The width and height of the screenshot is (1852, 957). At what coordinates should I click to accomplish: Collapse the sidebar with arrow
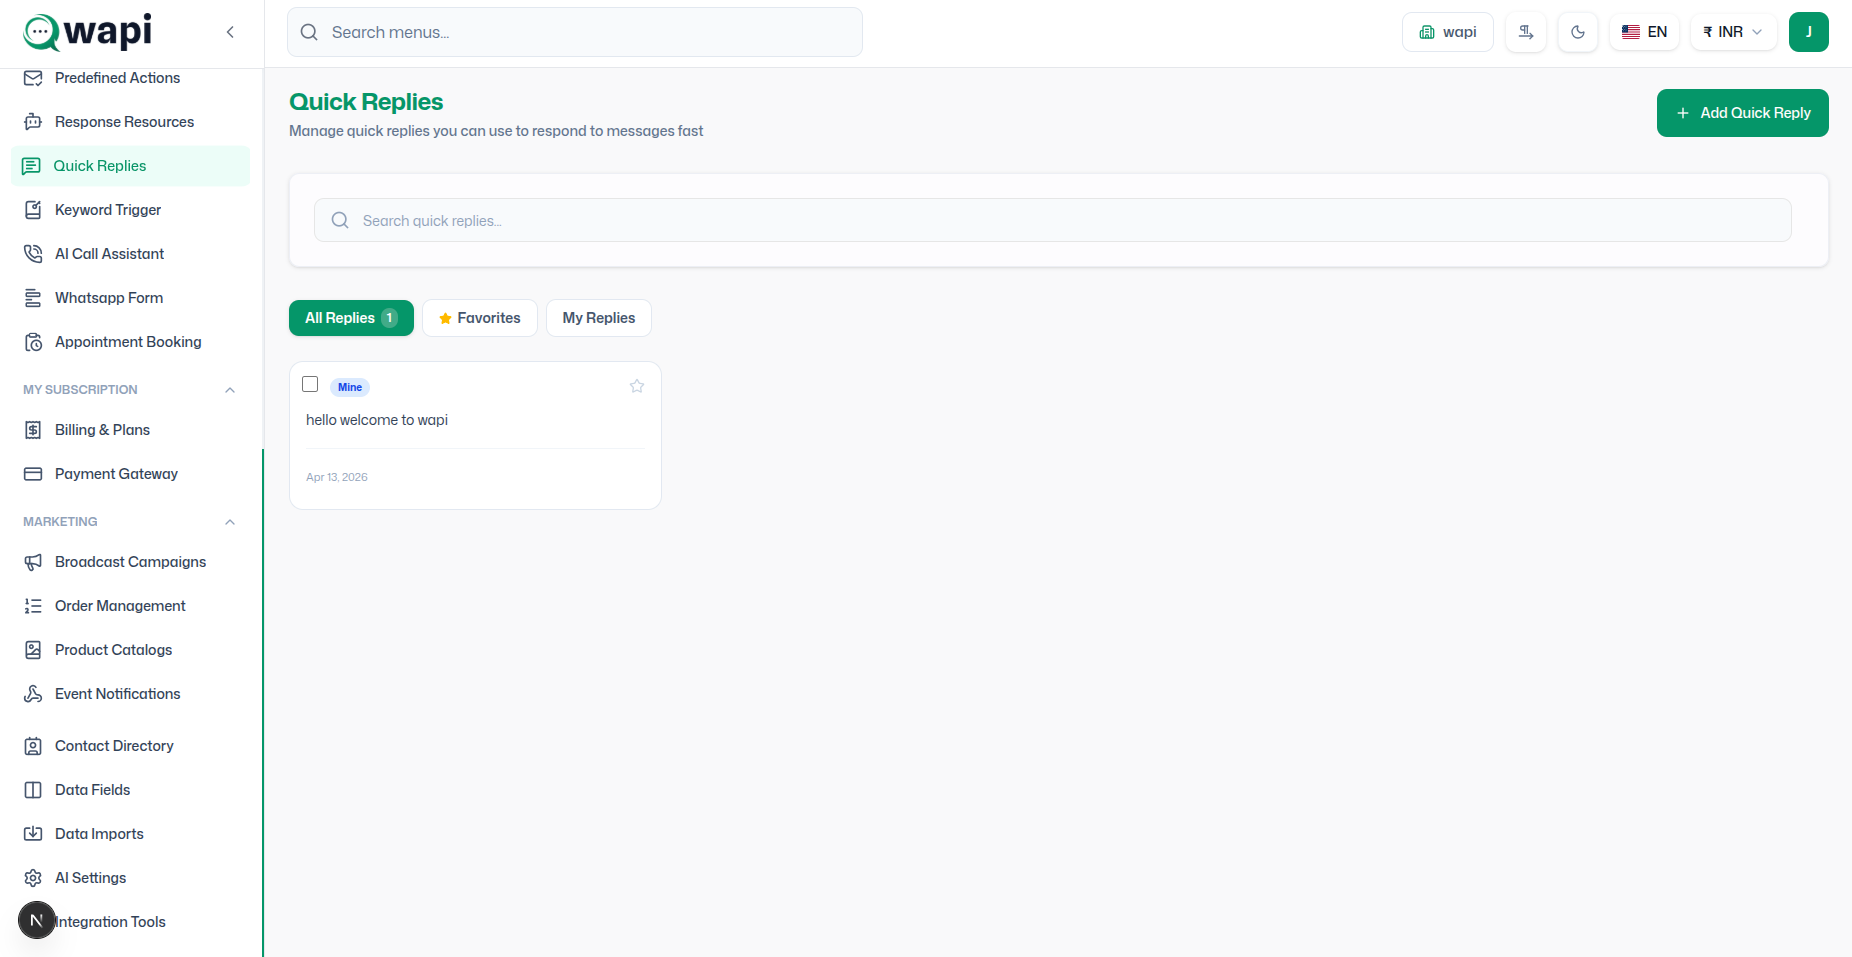[230, 32]
